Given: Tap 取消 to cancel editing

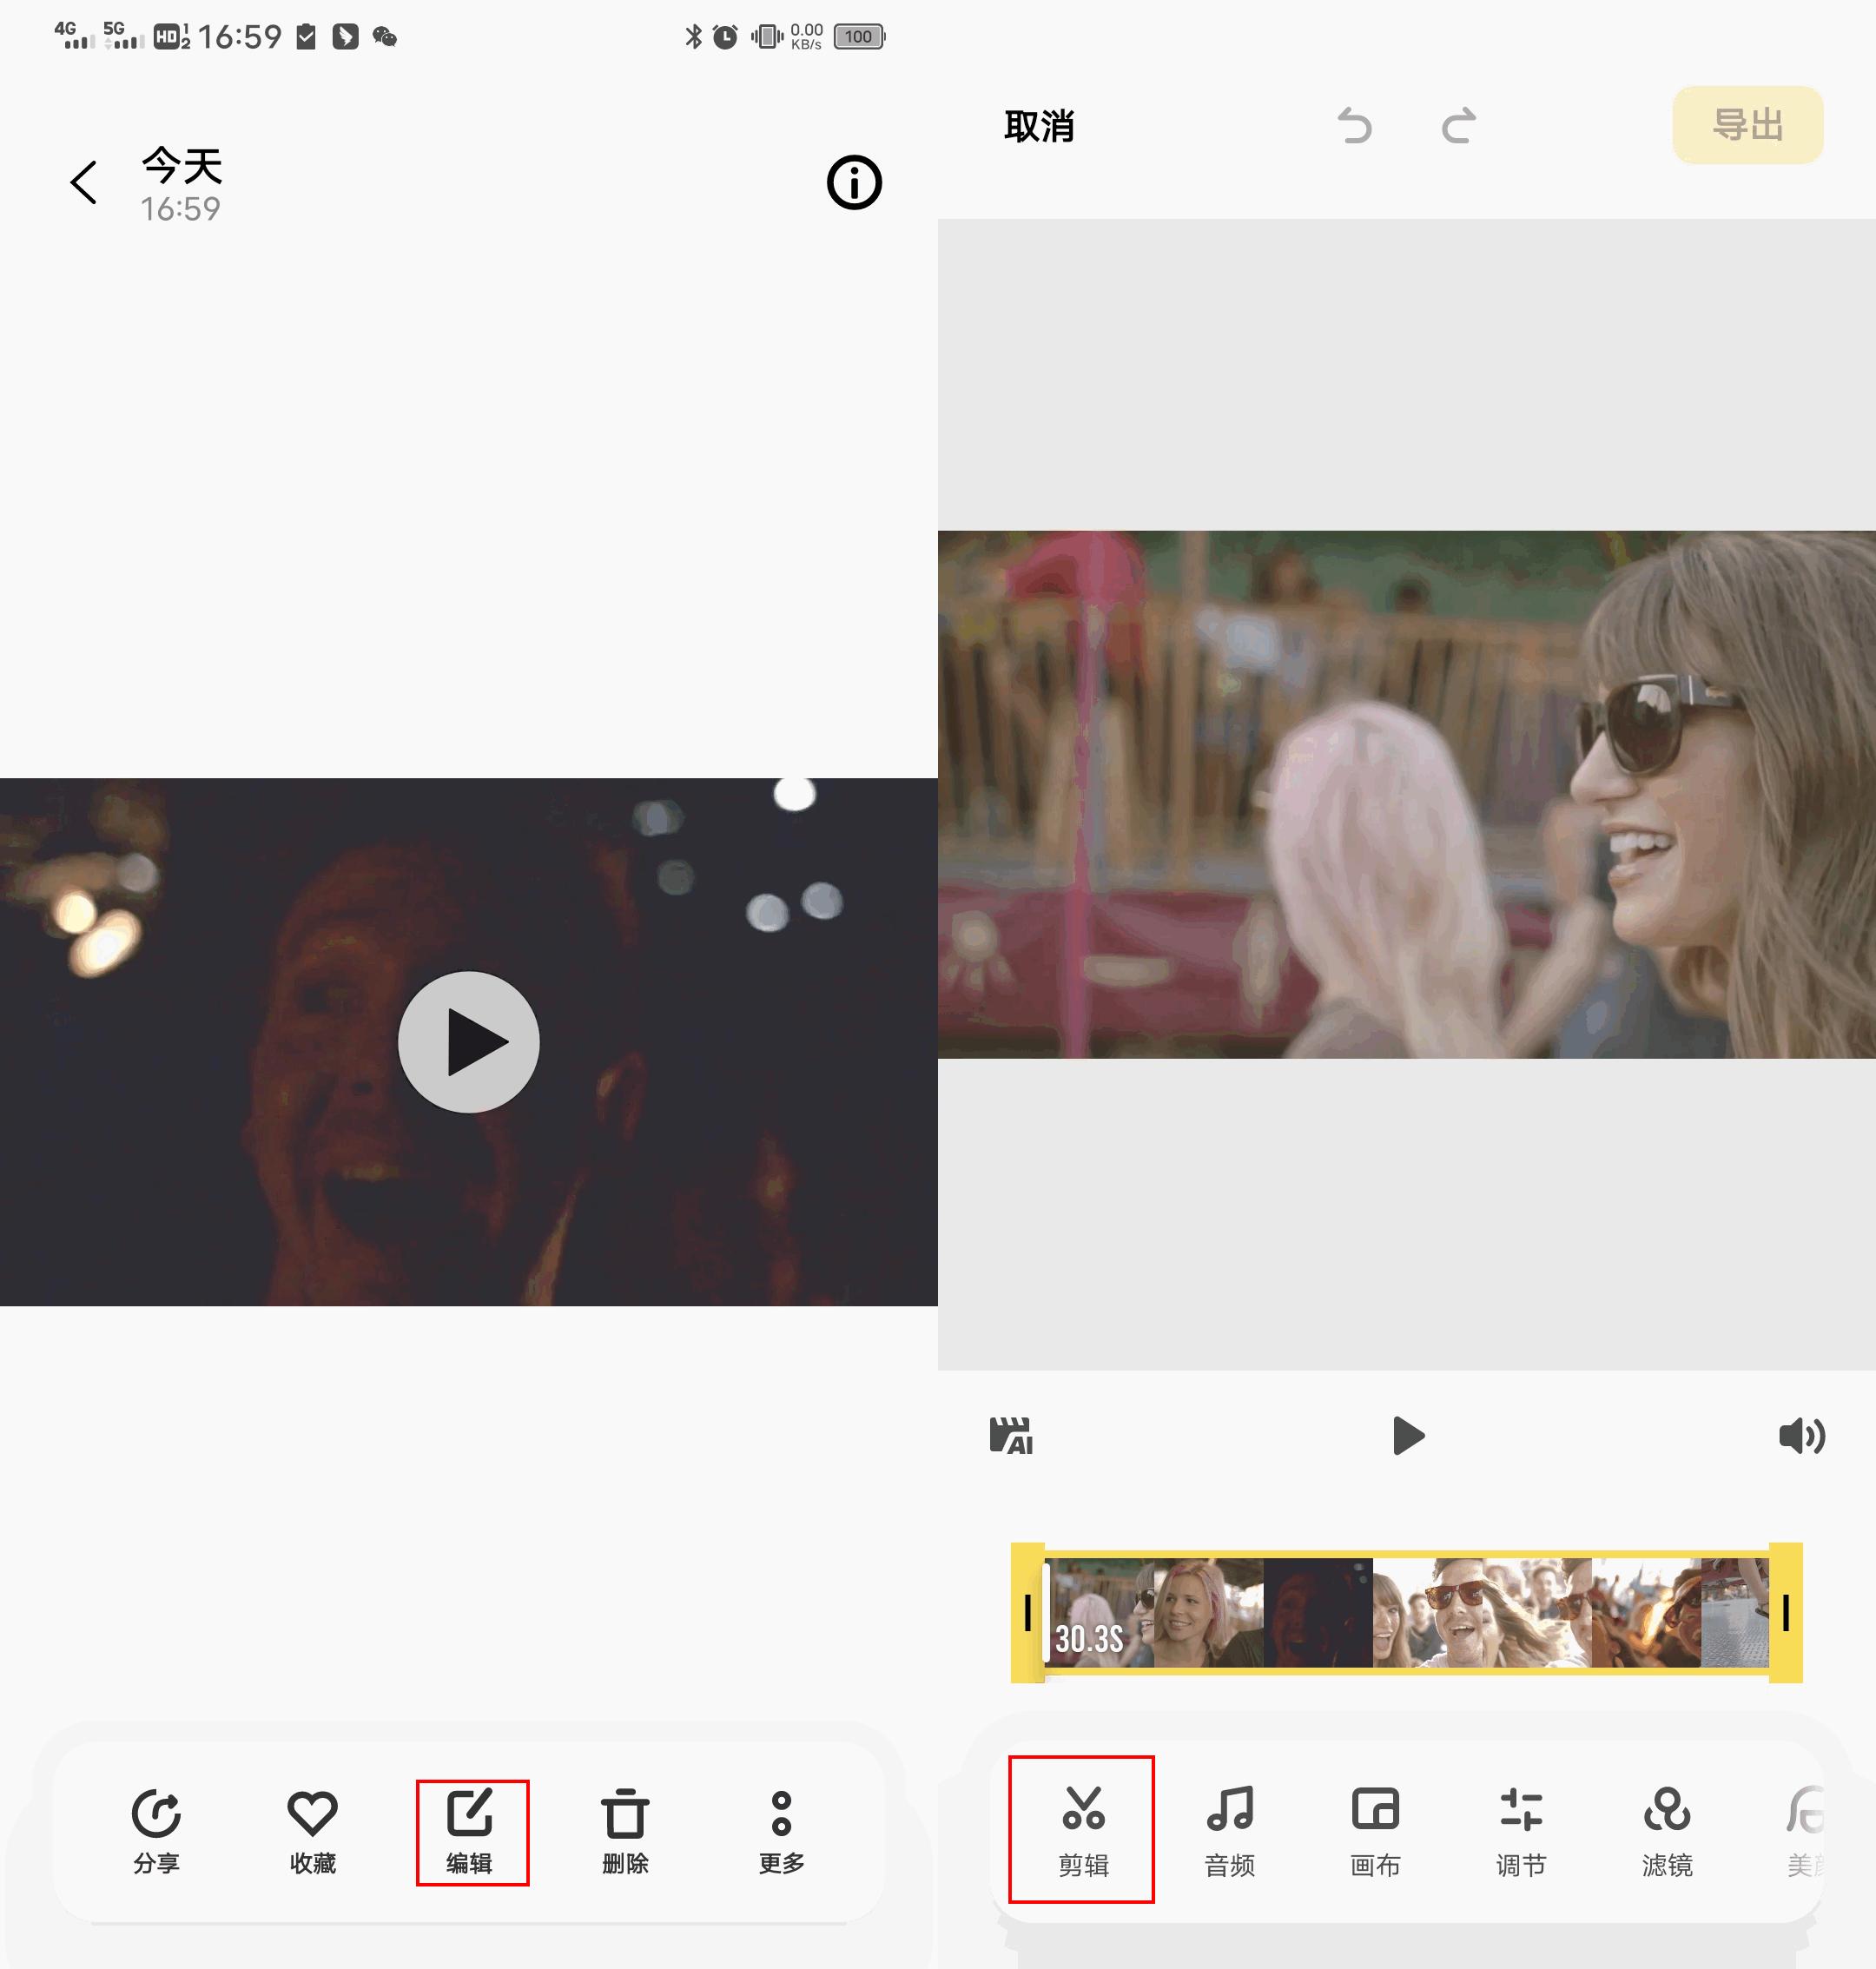Looking at the screenshot, I should click(1039, 127).
